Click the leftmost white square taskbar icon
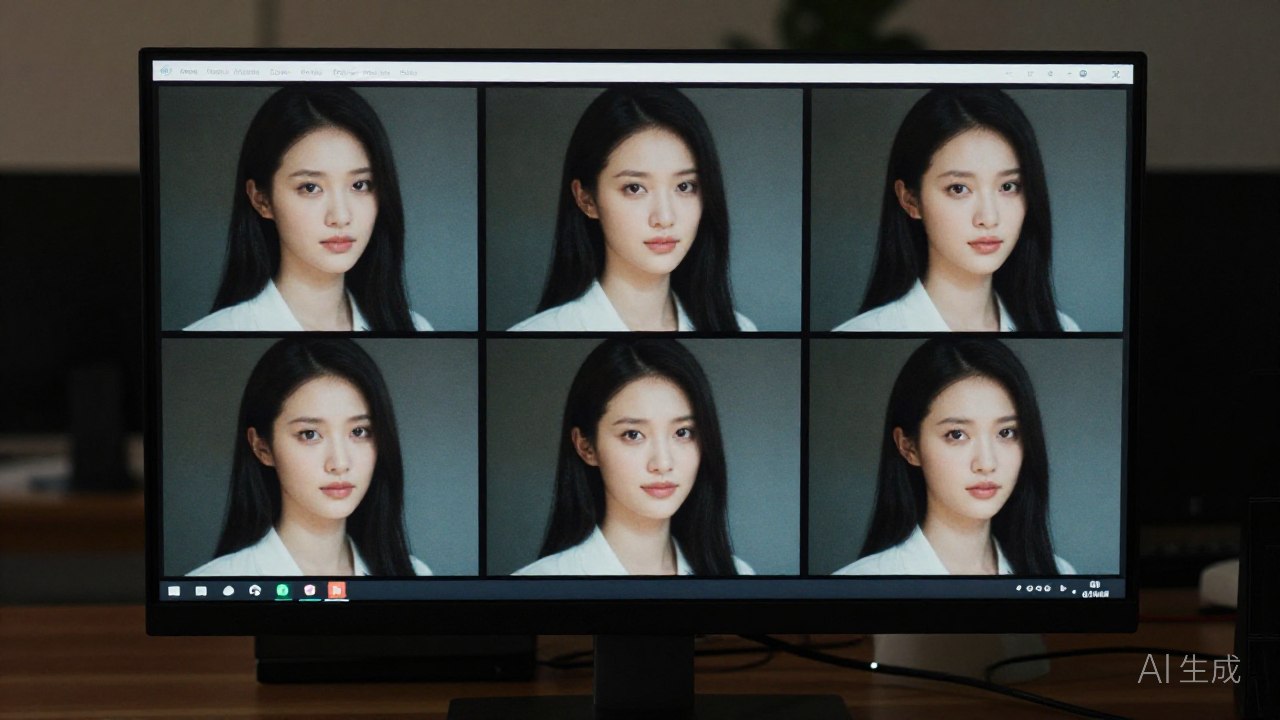 tap(174, 591)
